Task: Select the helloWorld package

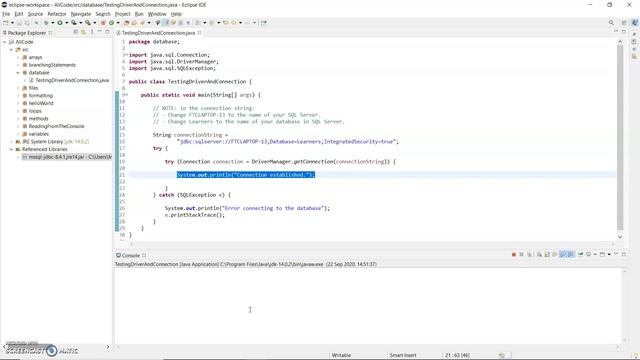Action: [41, 103]
